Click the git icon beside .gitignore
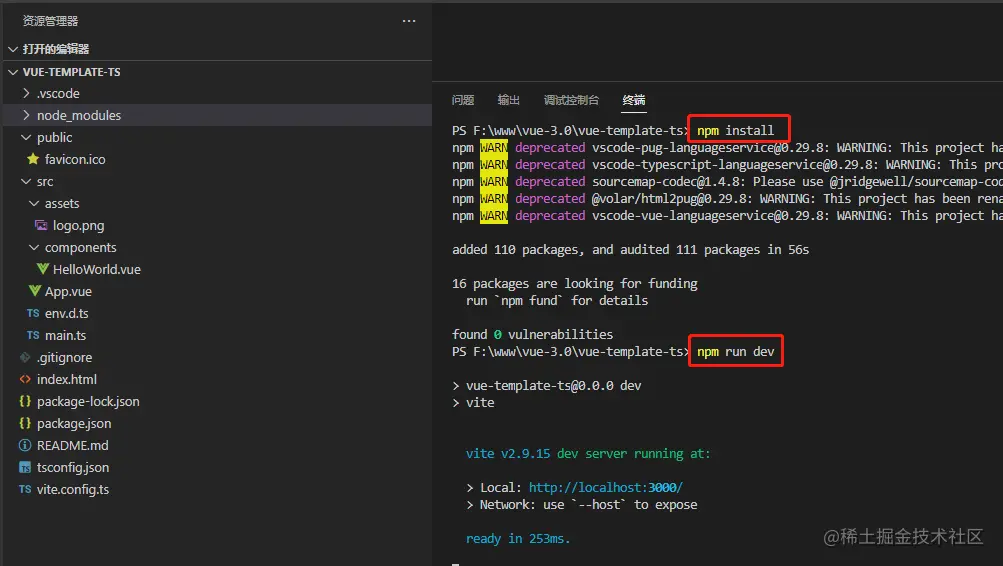The image size is (1003, 566). click(25, 358)
